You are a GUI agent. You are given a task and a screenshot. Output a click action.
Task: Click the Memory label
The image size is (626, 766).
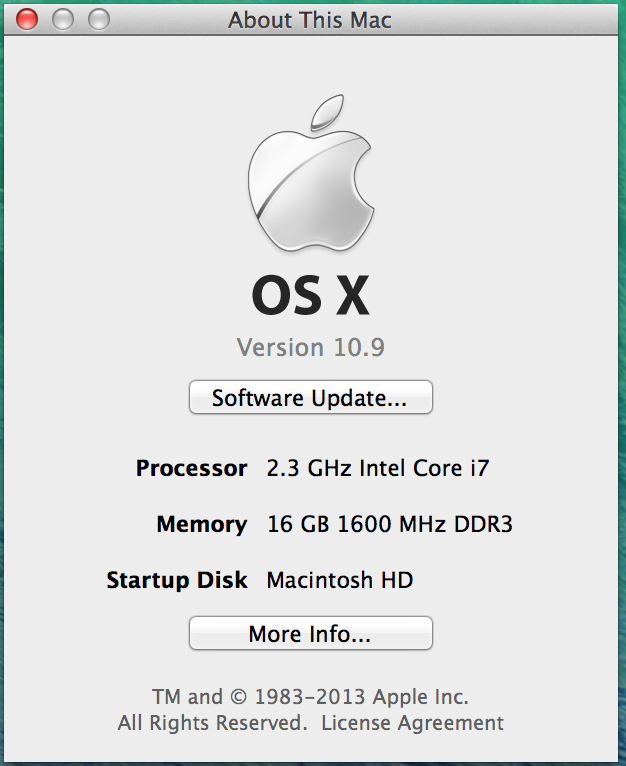[201, 524]
